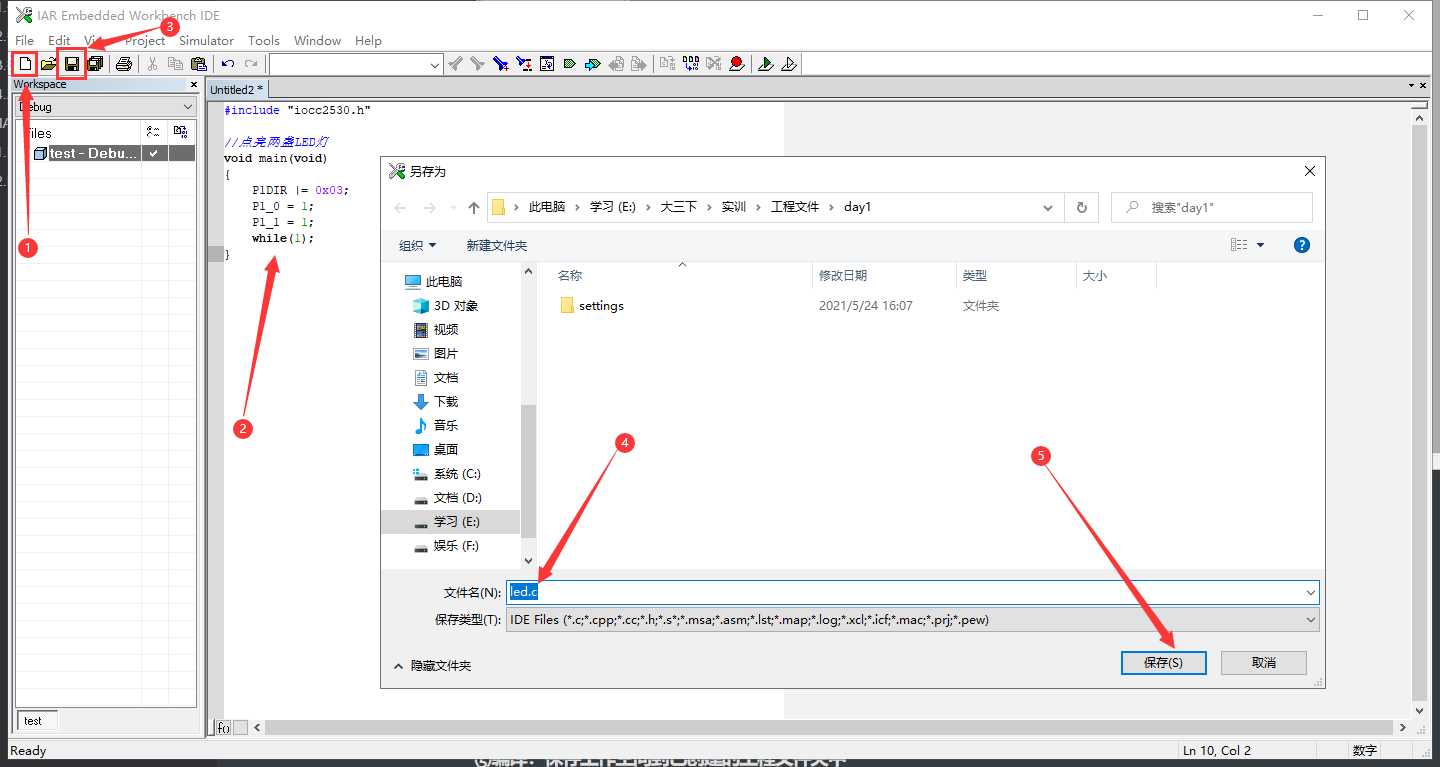
Task: Click the Save toolbar icon
Action: [72, 64]
